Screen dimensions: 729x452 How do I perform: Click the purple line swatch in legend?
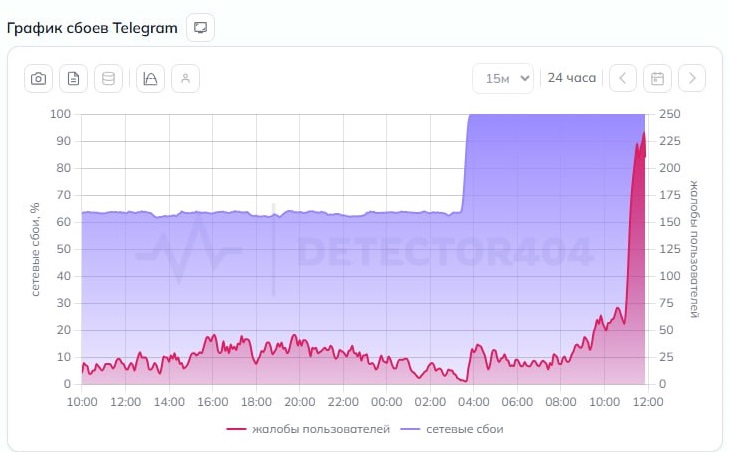click(x=410, y=428)
